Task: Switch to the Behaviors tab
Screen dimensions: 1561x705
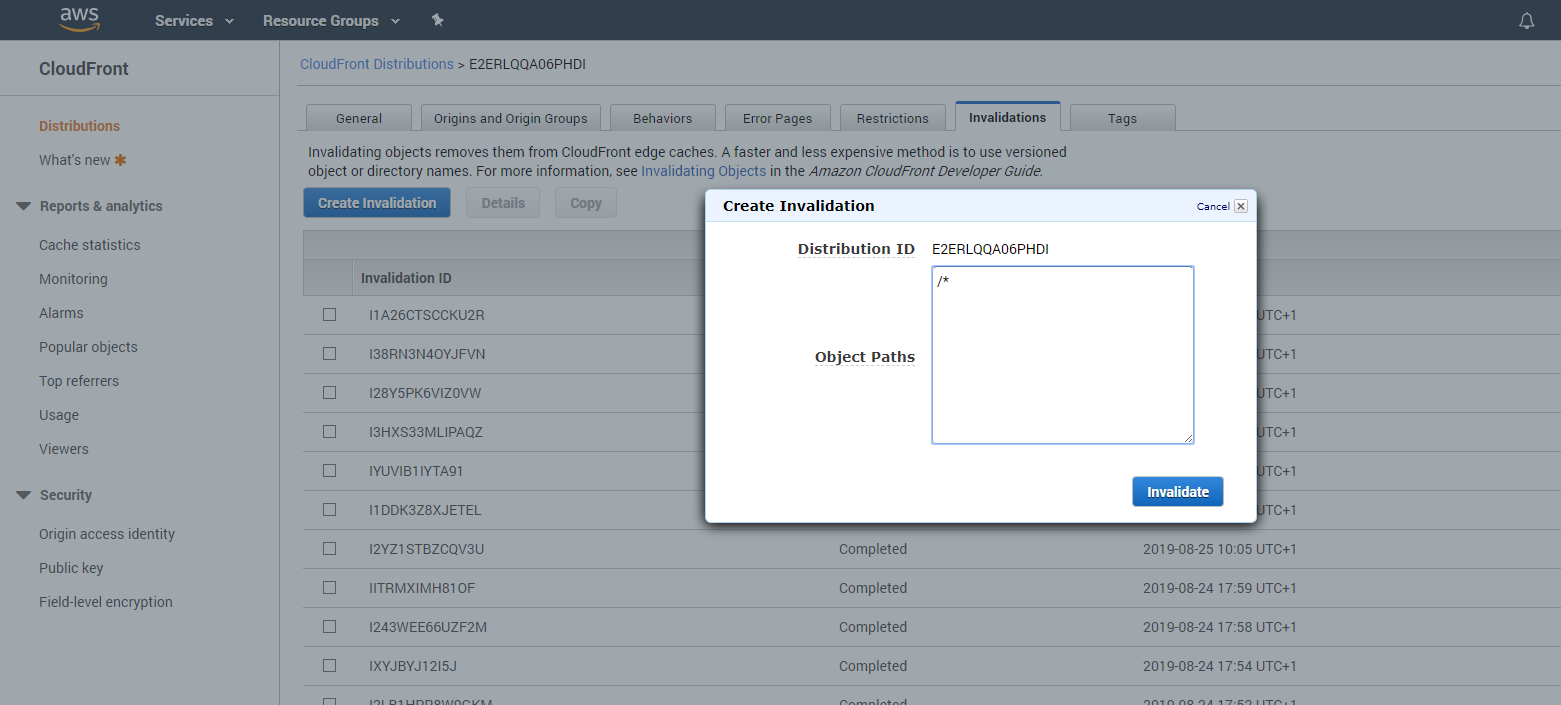Action: coord(662,118)
